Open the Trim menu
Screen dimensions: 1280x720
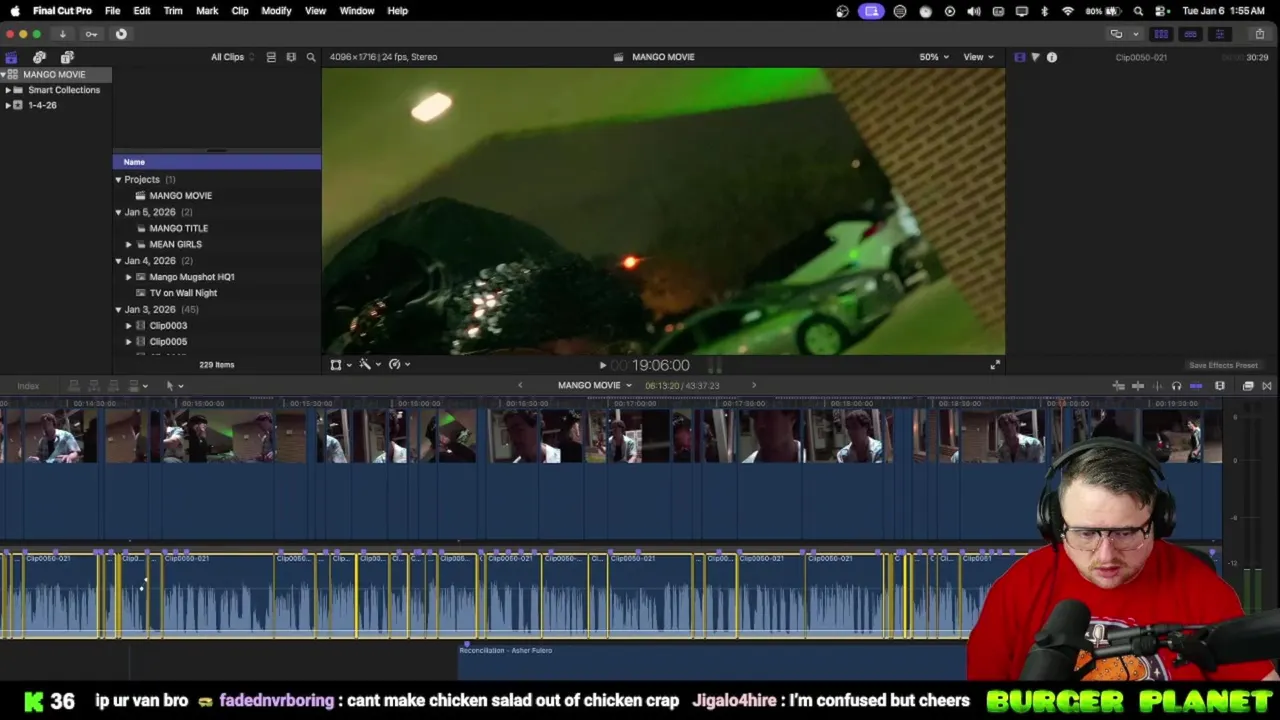173,11
